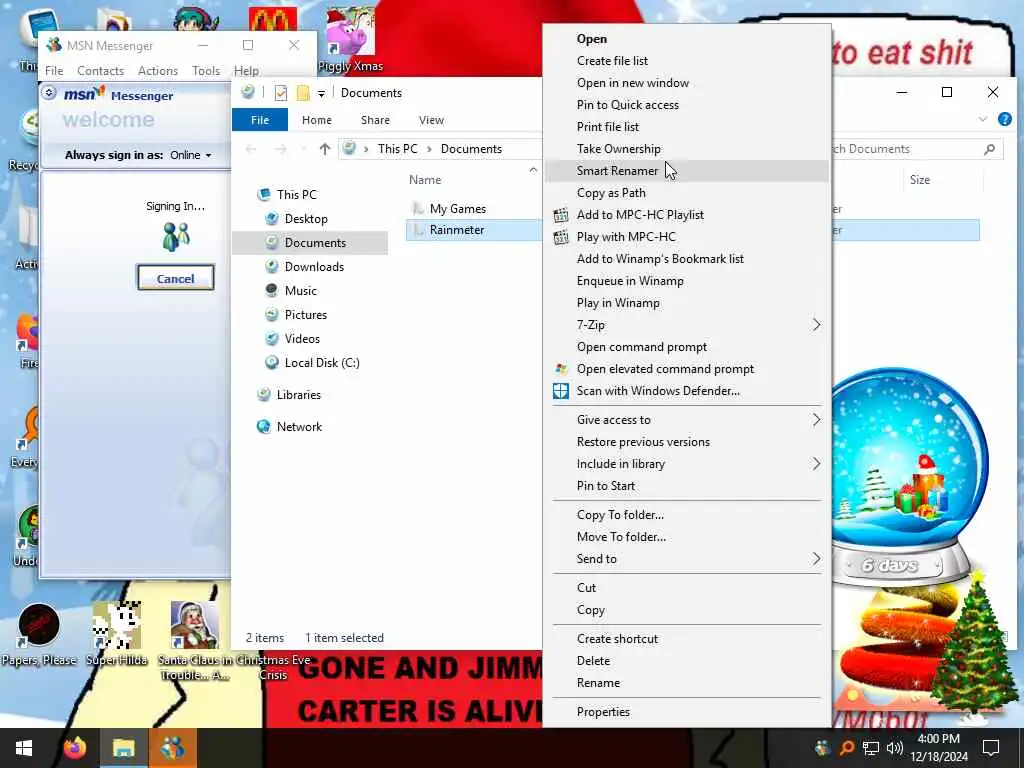Expand the Give access to submenu
The width and height of the screenshot is (1024, 768).
(816, 420)
